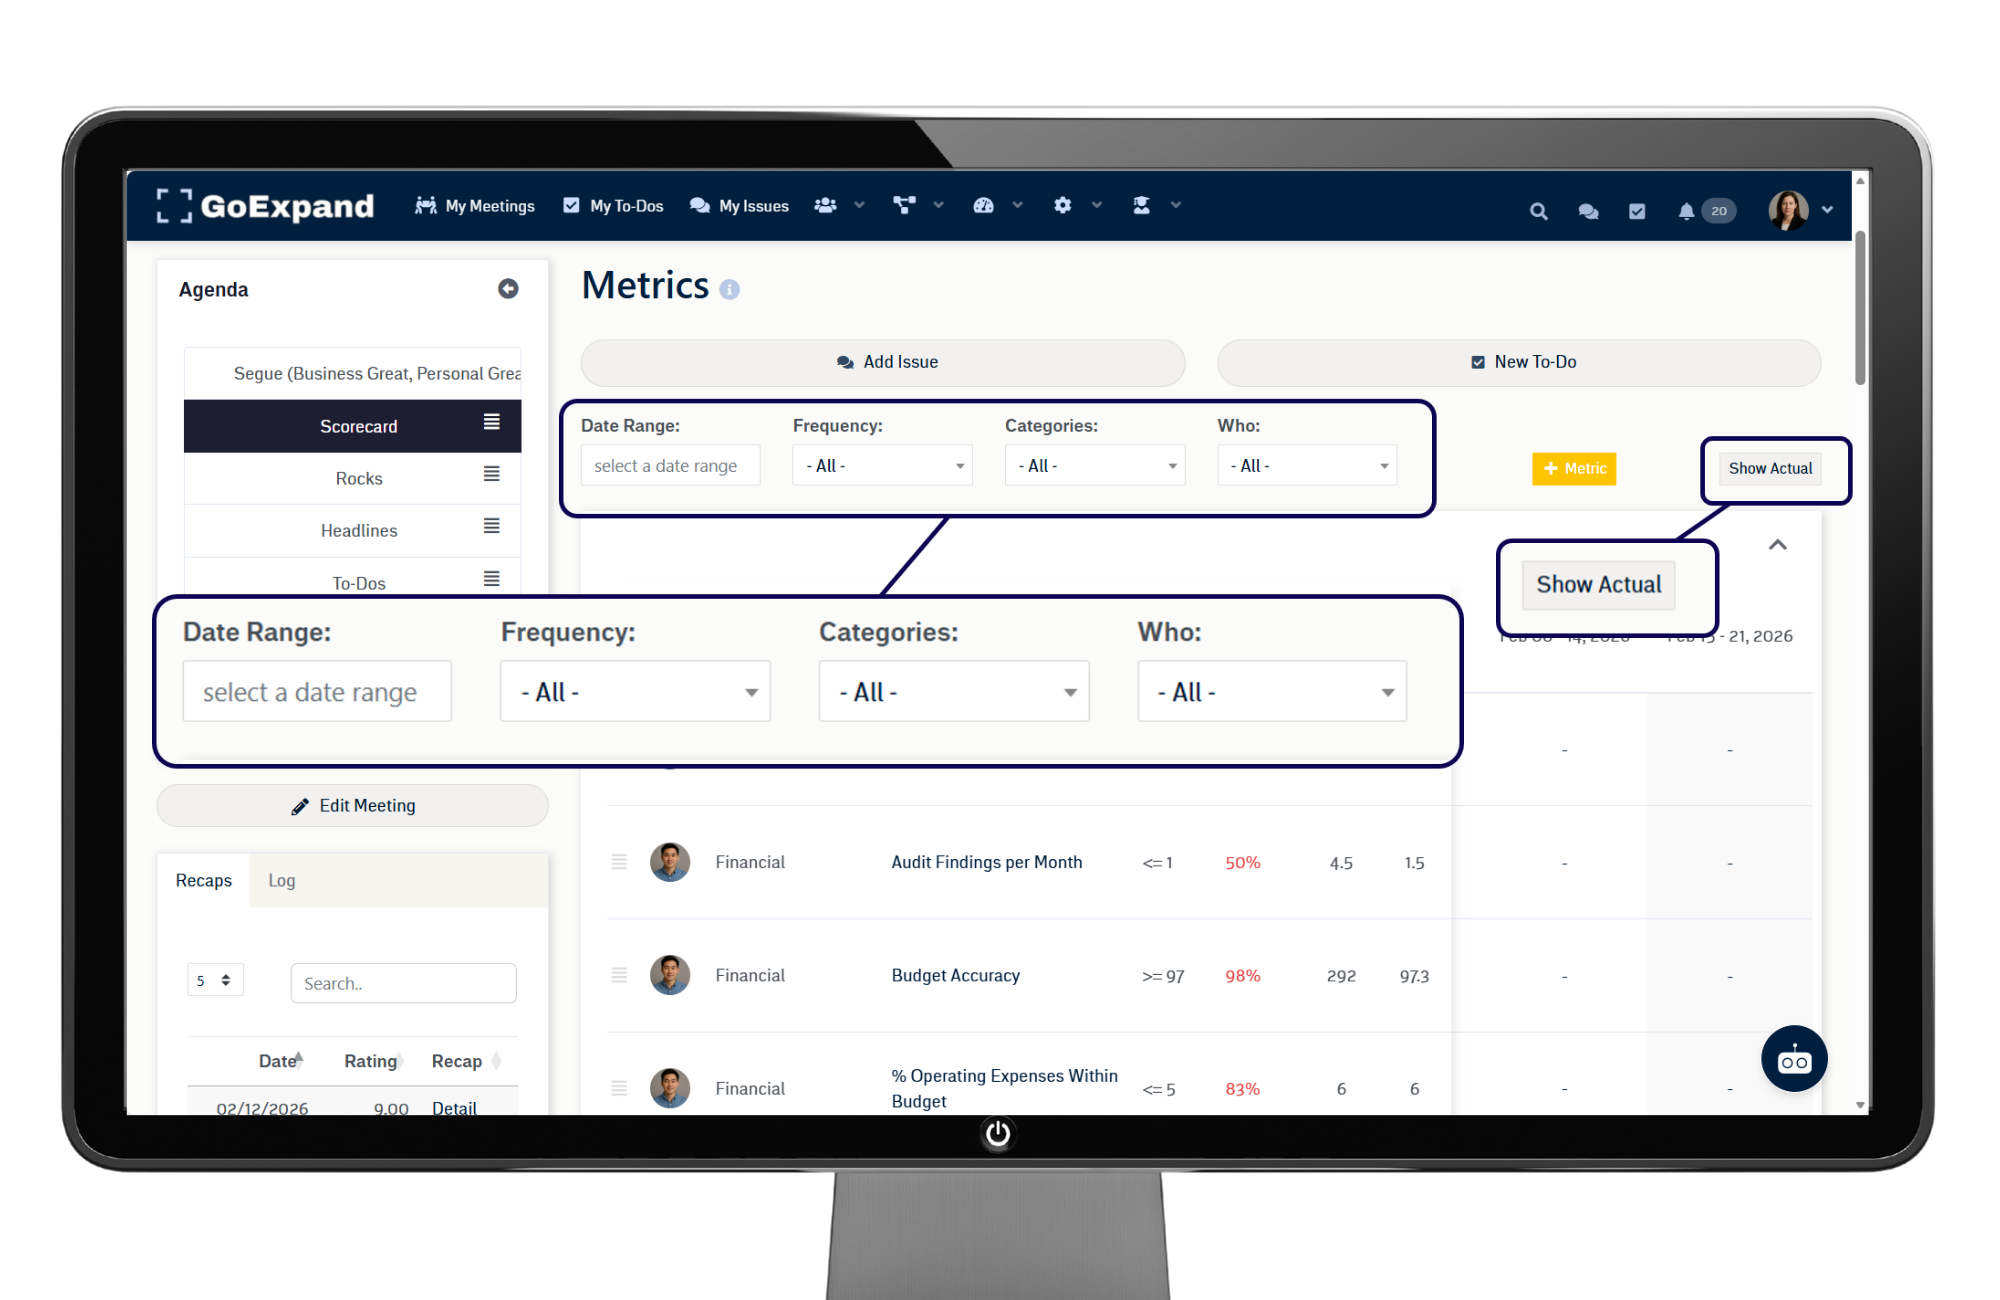Click the Metrics info icon
Viewport: 2000px width, 1300px height.
(x=730, y=290)
